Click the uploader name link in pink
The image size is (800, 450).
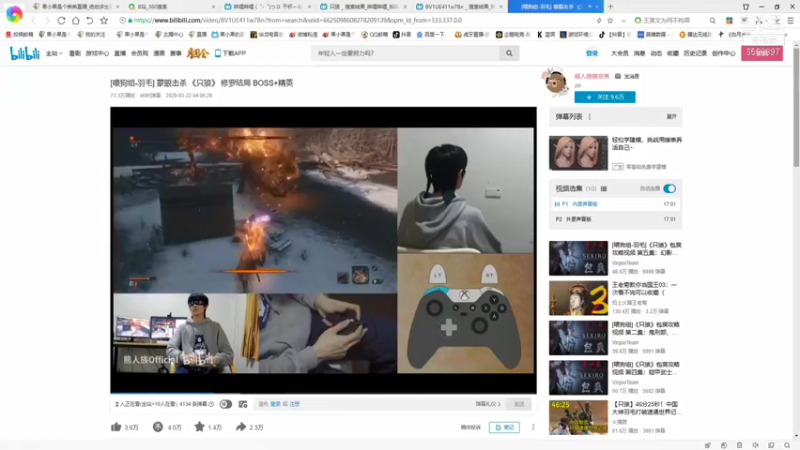(x=591, y=76)
